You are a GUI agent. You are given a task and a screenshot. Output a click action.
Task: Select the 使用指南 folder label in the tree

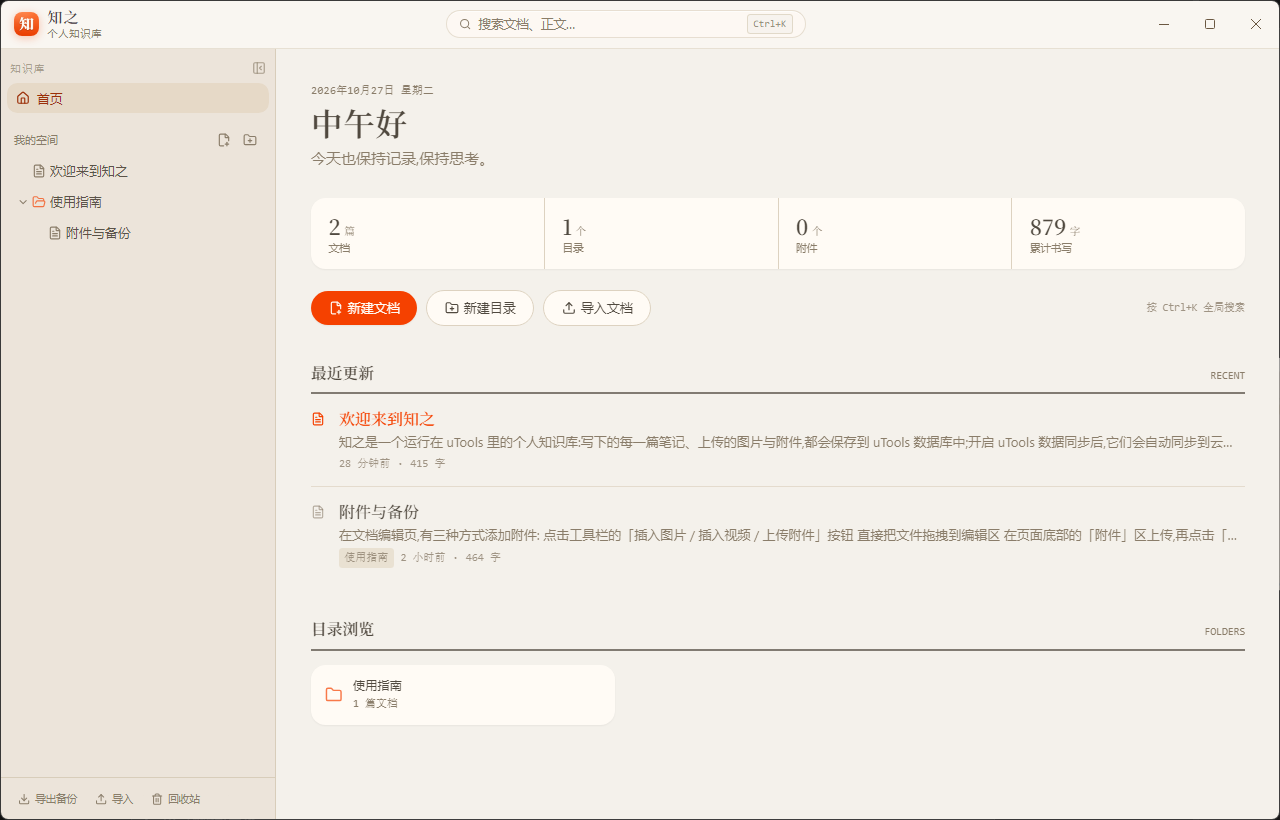tap(76, 202)
